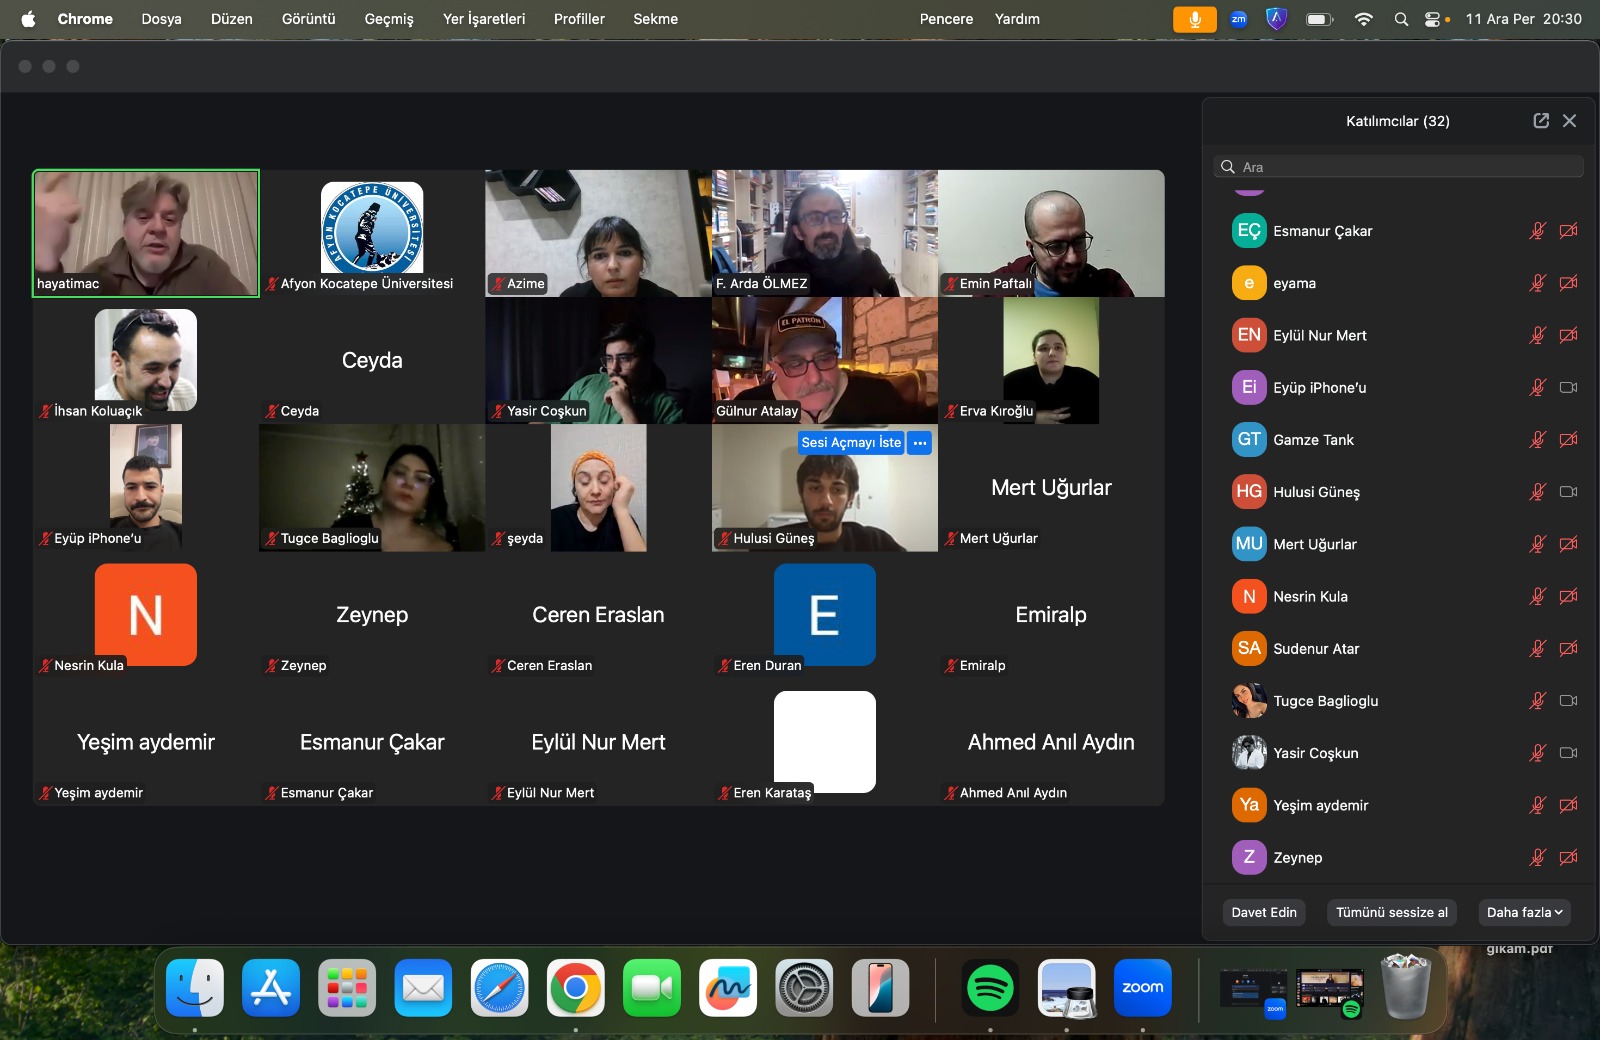Click the orange microphone indicator in menu bar
Image resolution: width=1600 pixels, height=1040 pixels.
[1194, 19]
